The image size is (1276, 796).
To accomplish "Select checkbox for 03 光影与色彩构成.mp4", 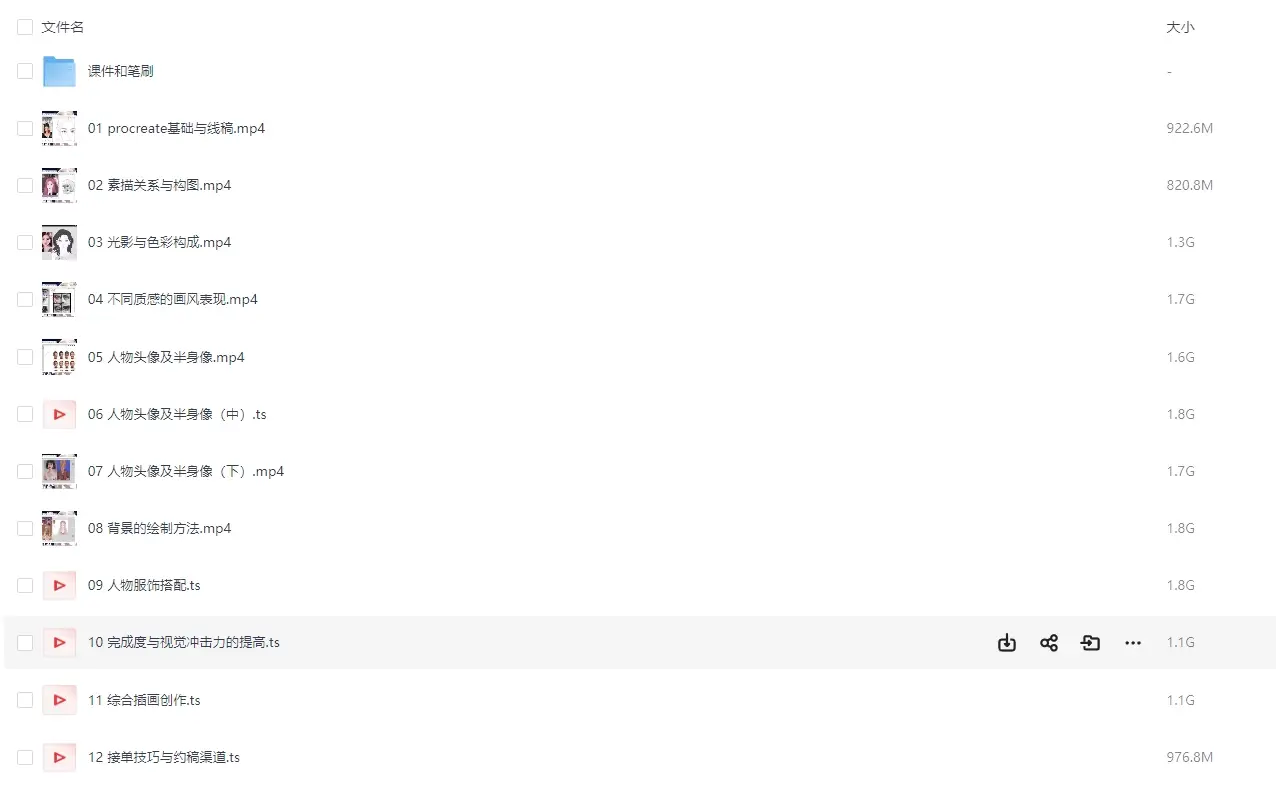I will point(25,242).
